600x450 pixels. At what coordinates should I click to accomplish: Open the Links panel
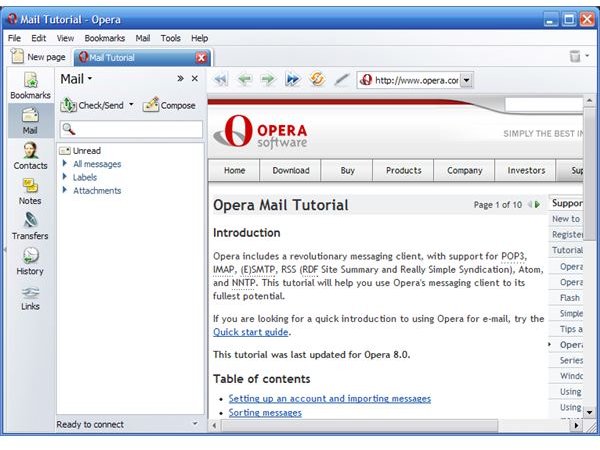tap(30, 297)
